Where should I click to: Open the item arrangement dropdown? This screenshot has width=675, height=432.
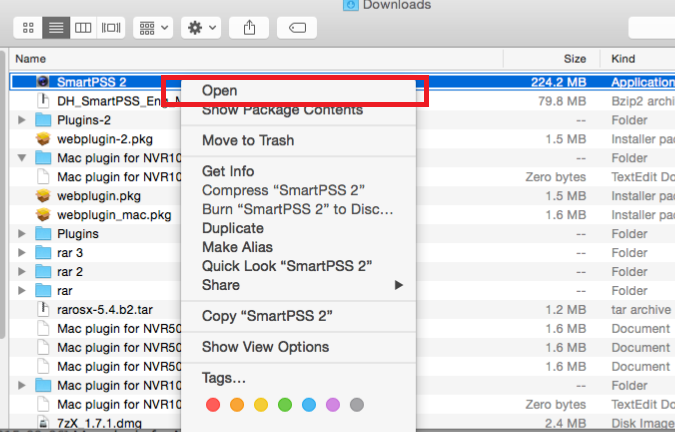(x=153, y=28)
